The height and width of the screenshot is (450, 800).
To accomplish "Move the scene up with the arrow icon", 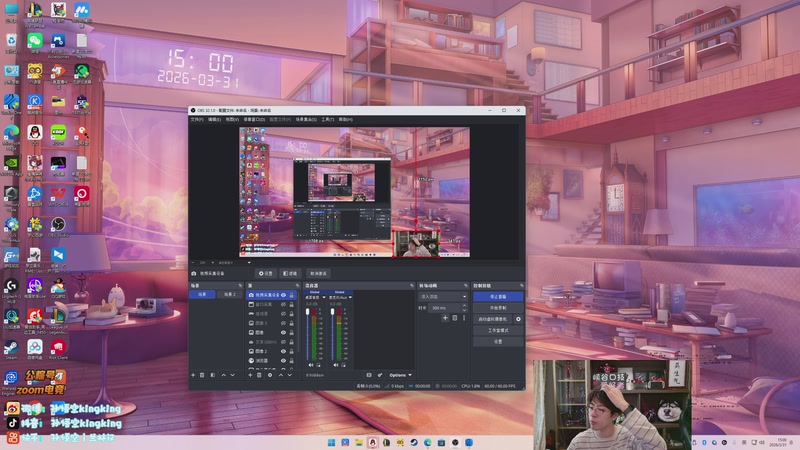I will pos(223,375).
